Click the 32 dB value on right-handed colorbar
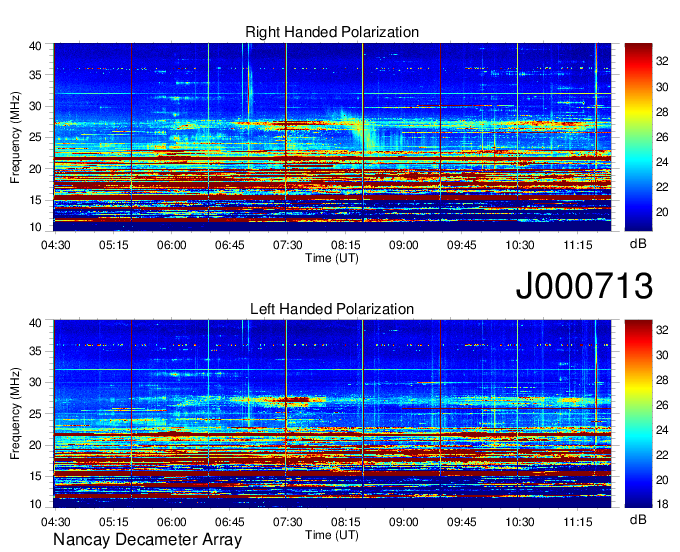Viewport: 680px width, 552px height. point(662,62)
